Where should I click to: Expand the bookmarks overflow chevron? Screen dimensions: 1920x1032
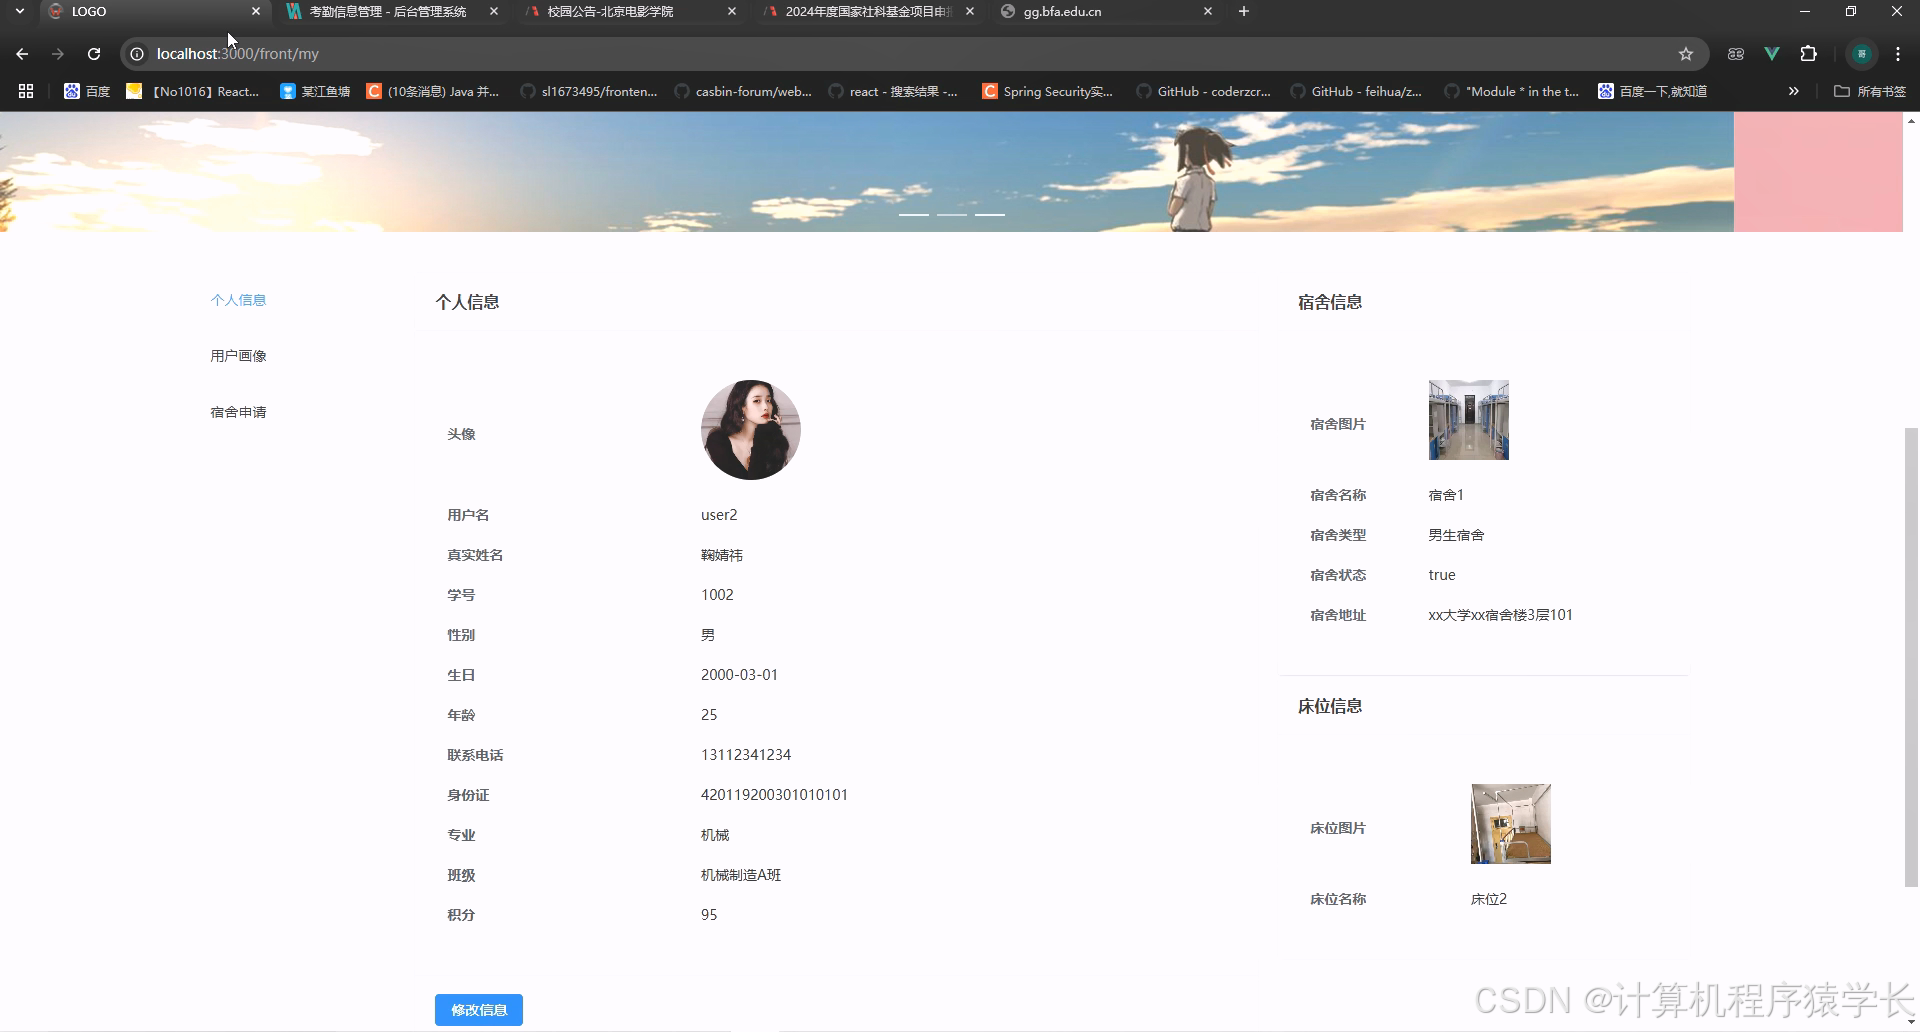1793,91
